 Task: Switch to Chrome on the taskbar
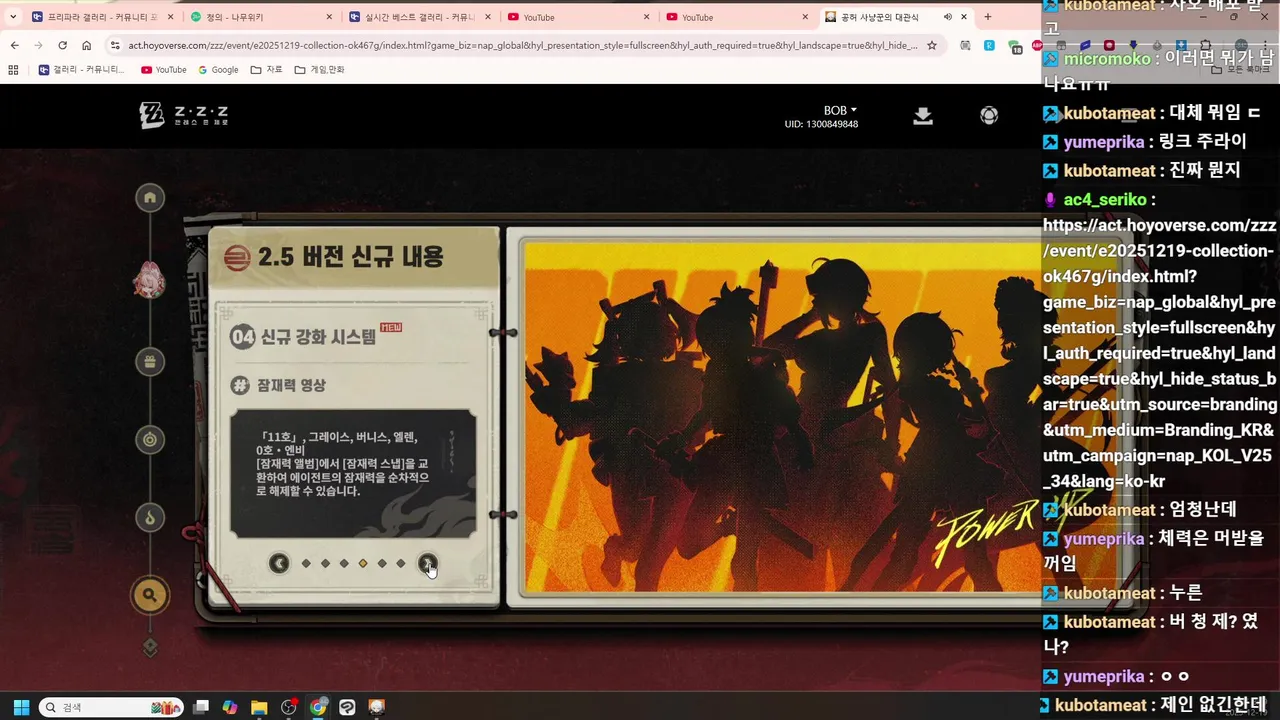pyautogui.click(x=318, y=707)
